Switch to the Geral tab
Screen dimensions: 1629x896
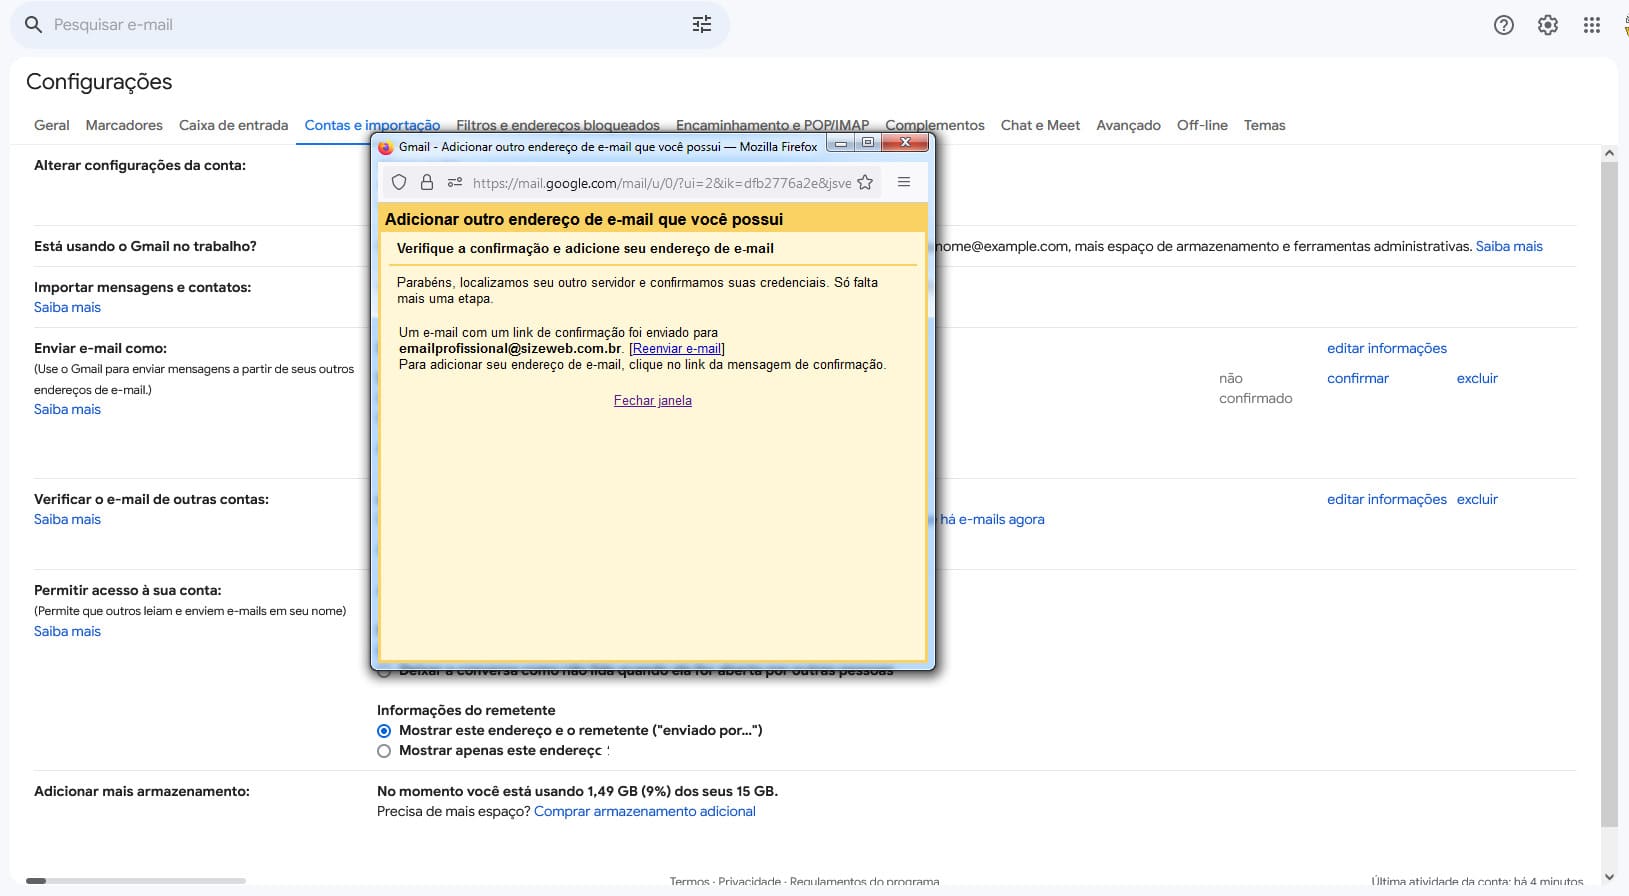tap(52, 125)
